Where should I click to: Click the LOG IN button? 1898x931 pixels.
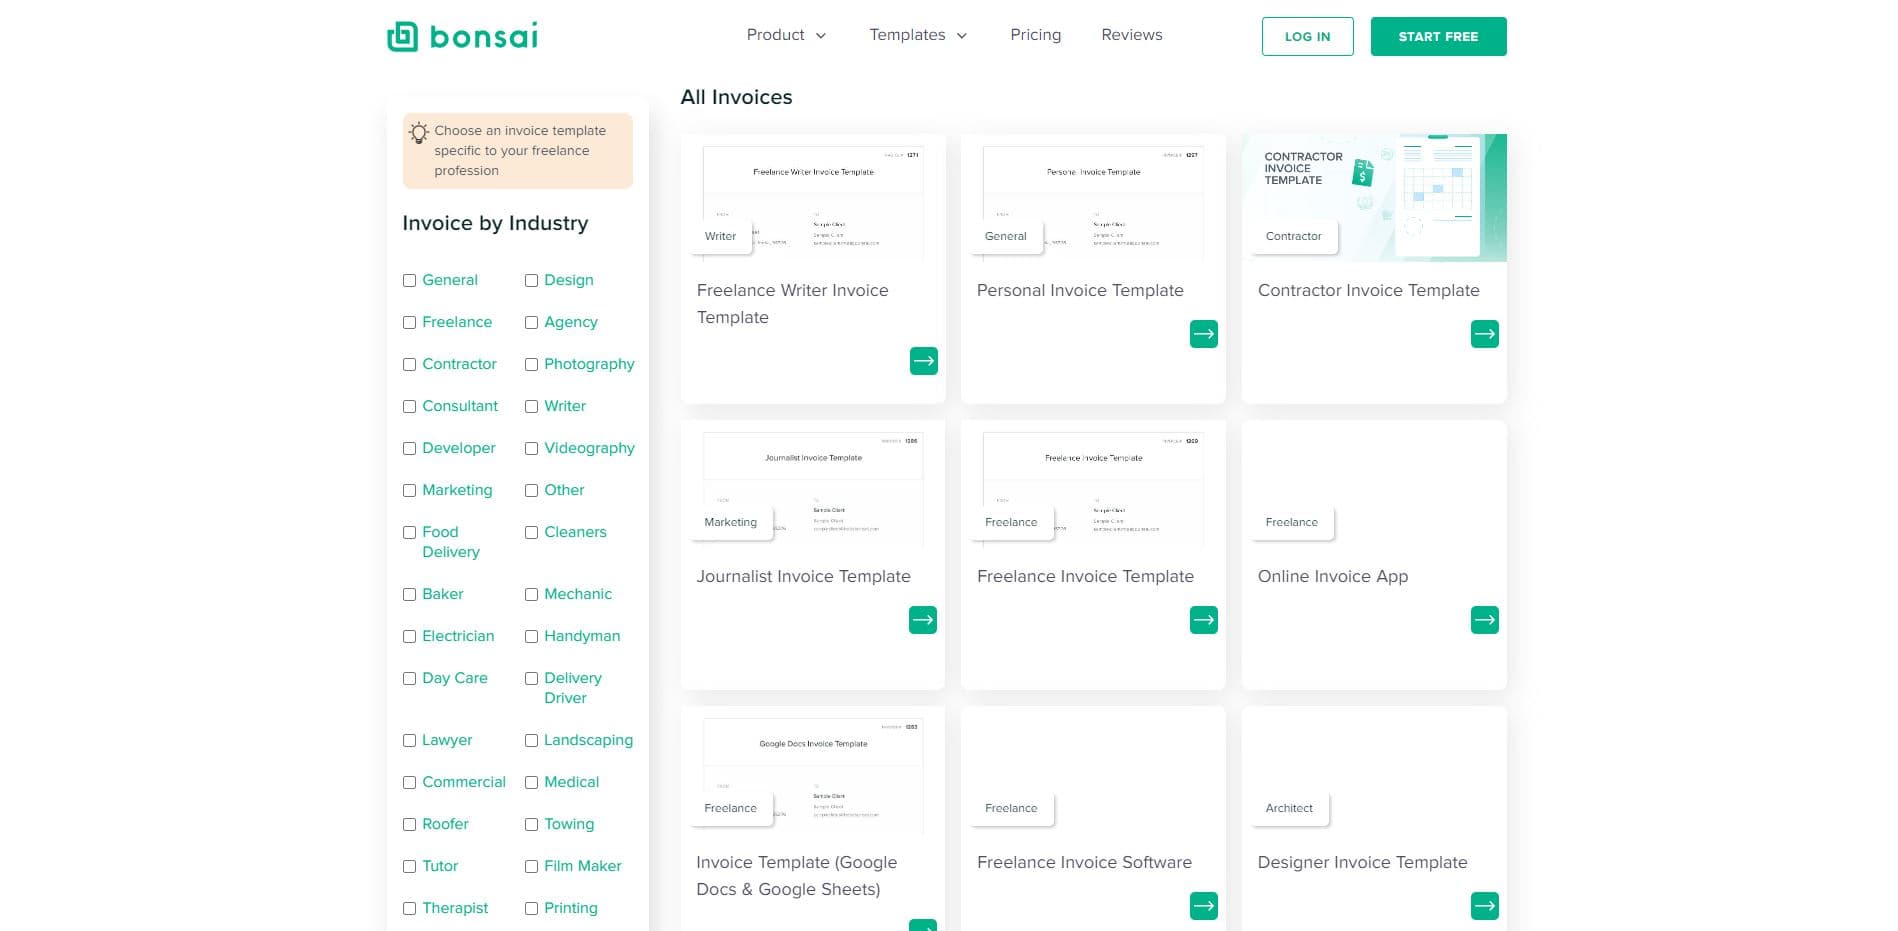pyautogui.click(x=1307, y=37)
